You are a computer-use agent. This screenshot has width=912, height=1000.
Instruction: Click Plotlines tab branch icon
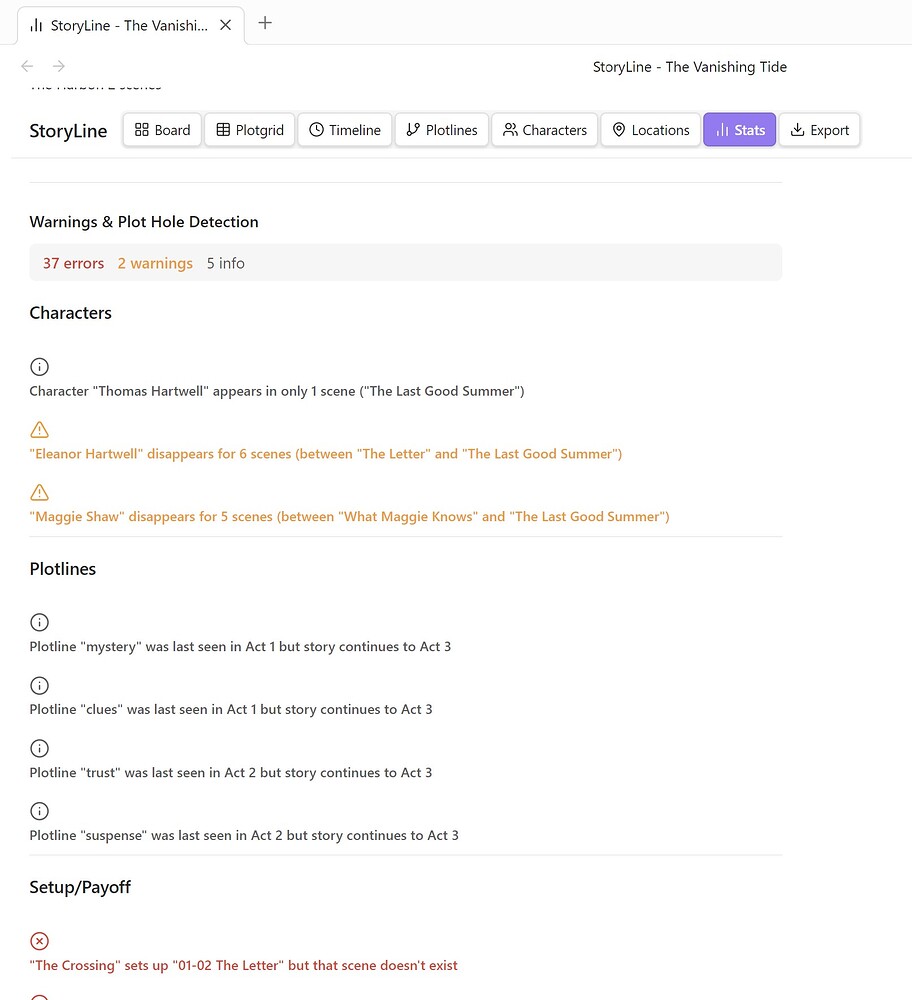pos(413,129)
